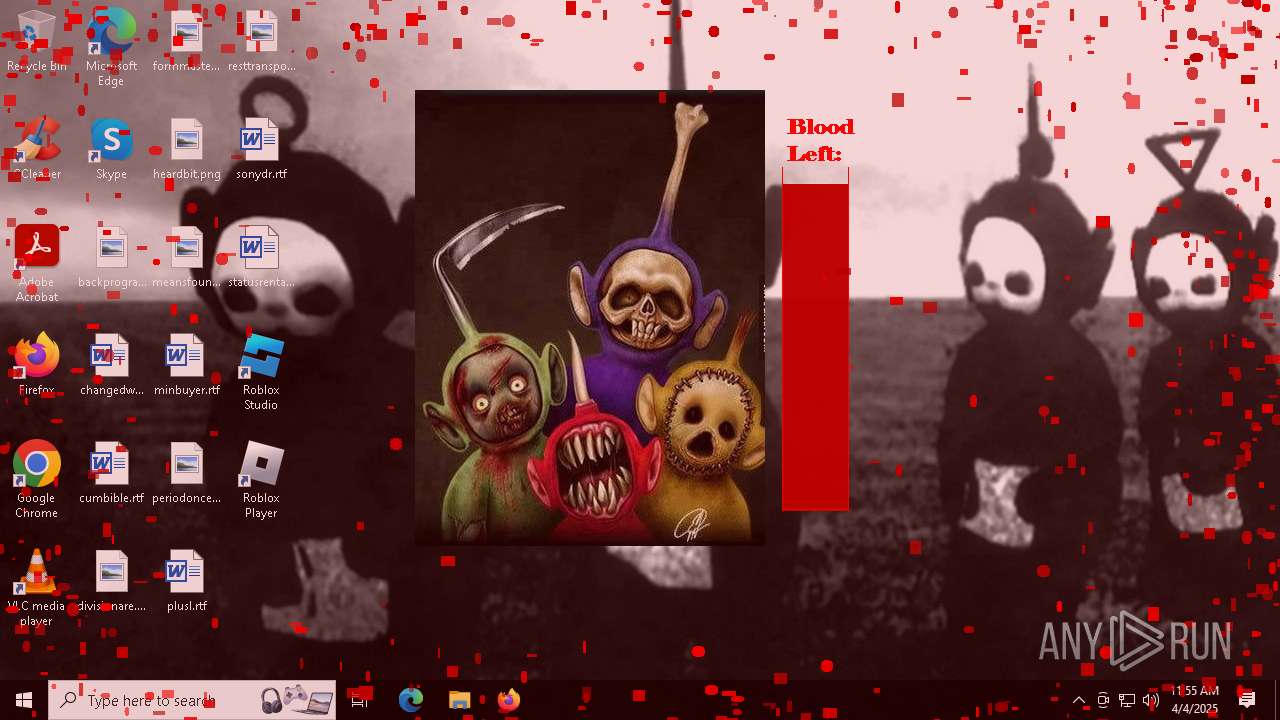Open the Recycle Bin desktop icon
Viewport: 1280px width, 720px height.
(36, 41)
